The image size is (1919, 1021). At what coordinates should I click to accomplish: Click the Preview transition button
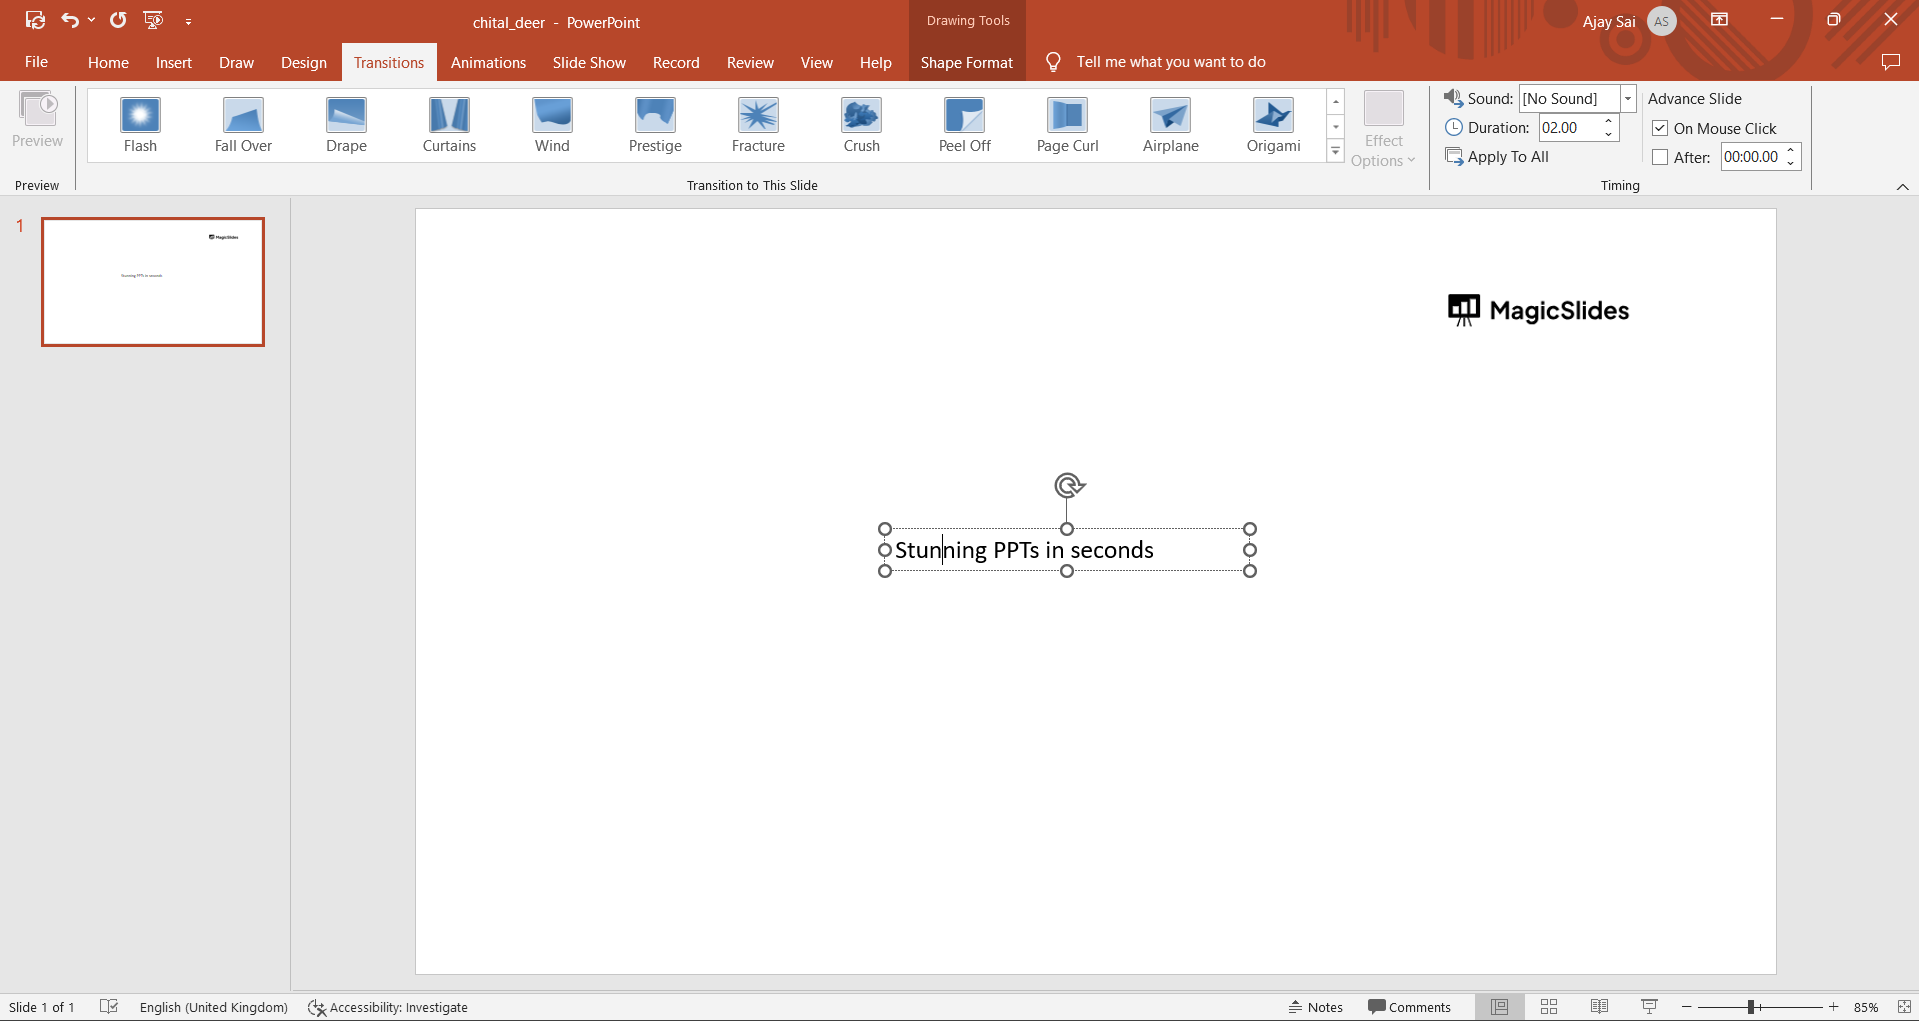38,120
